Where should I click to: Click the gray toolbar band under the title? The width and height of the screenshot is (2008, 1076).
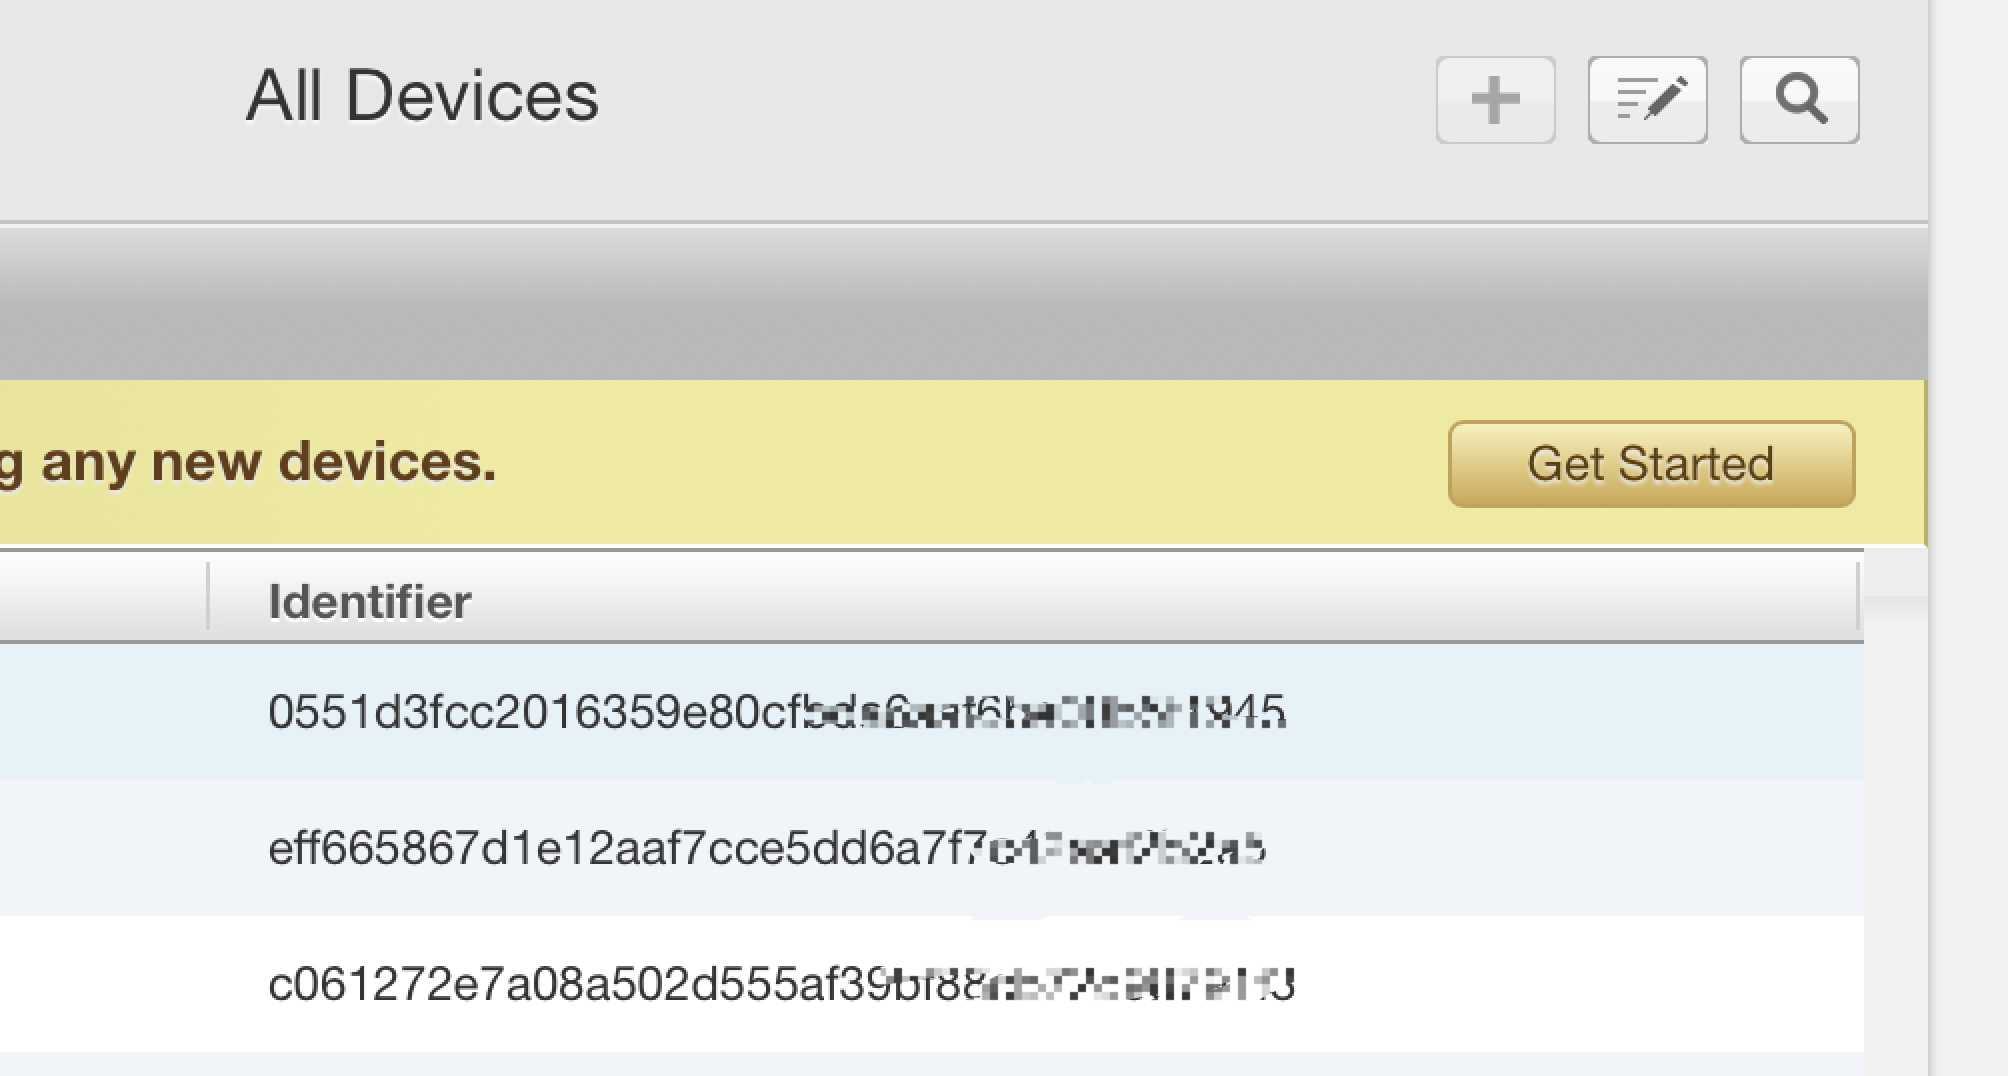tap(963, 304)
